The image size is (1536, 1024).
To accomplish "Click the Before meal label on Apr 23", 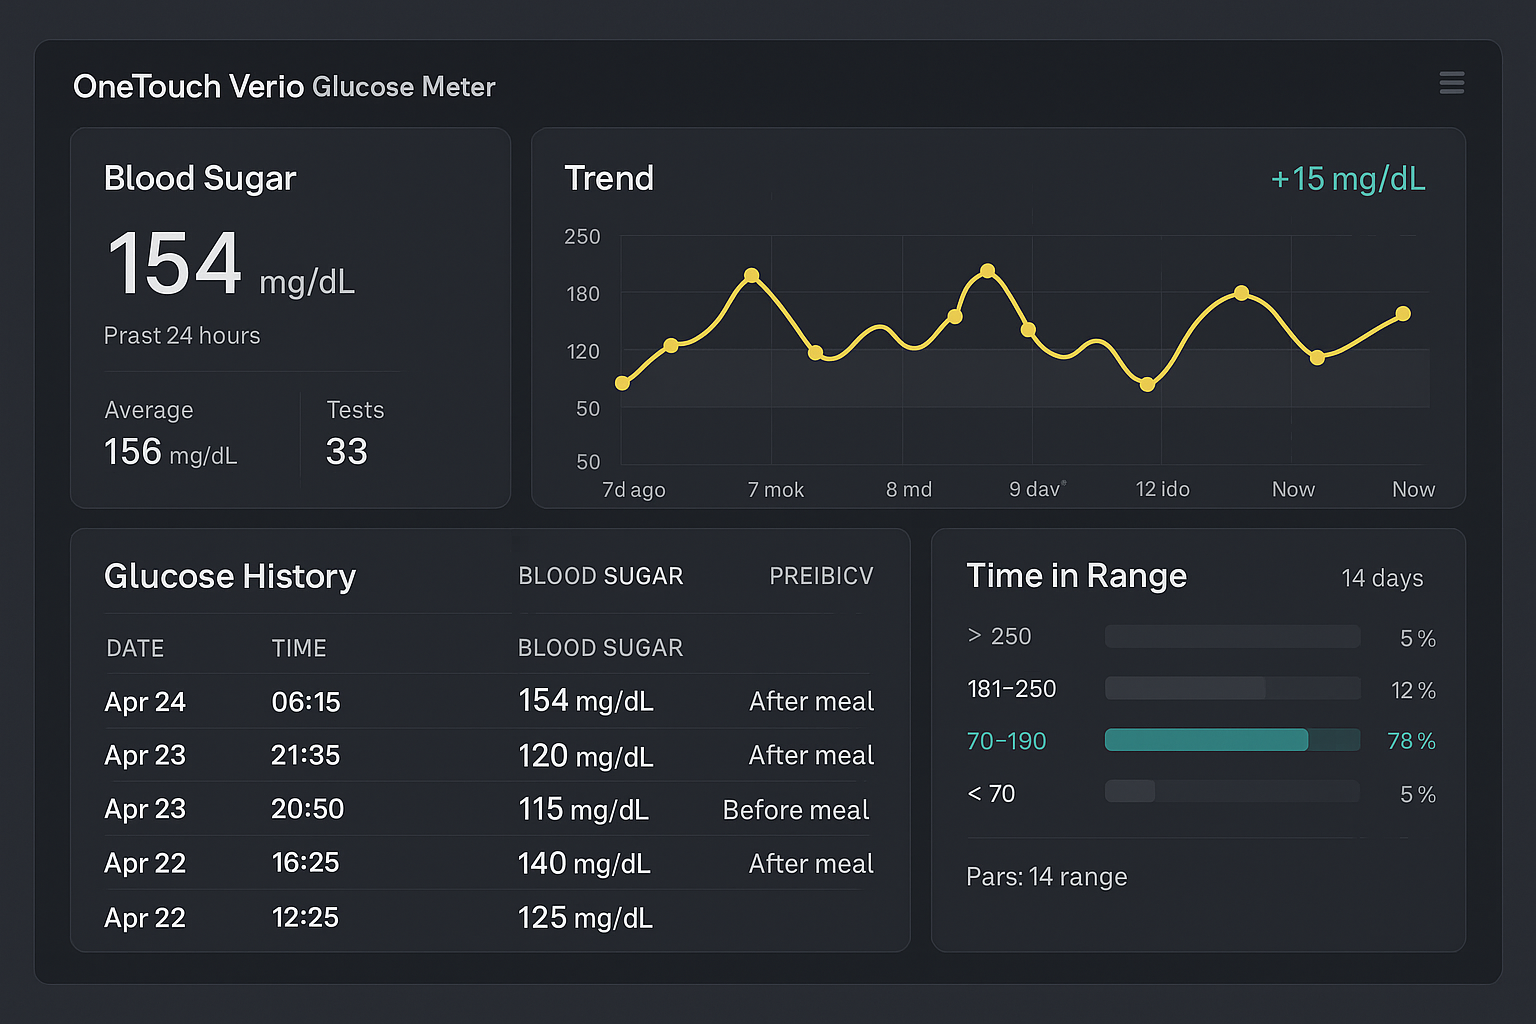I will tap(795, 810).
